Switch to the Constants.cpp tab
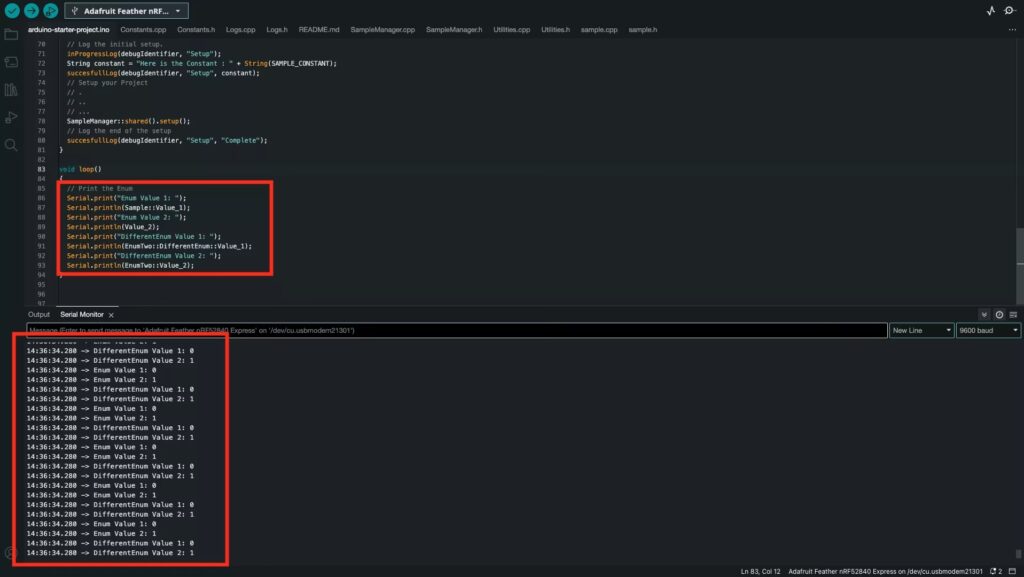This screenshot has height=577, width=1024. (x=142, y=30)
